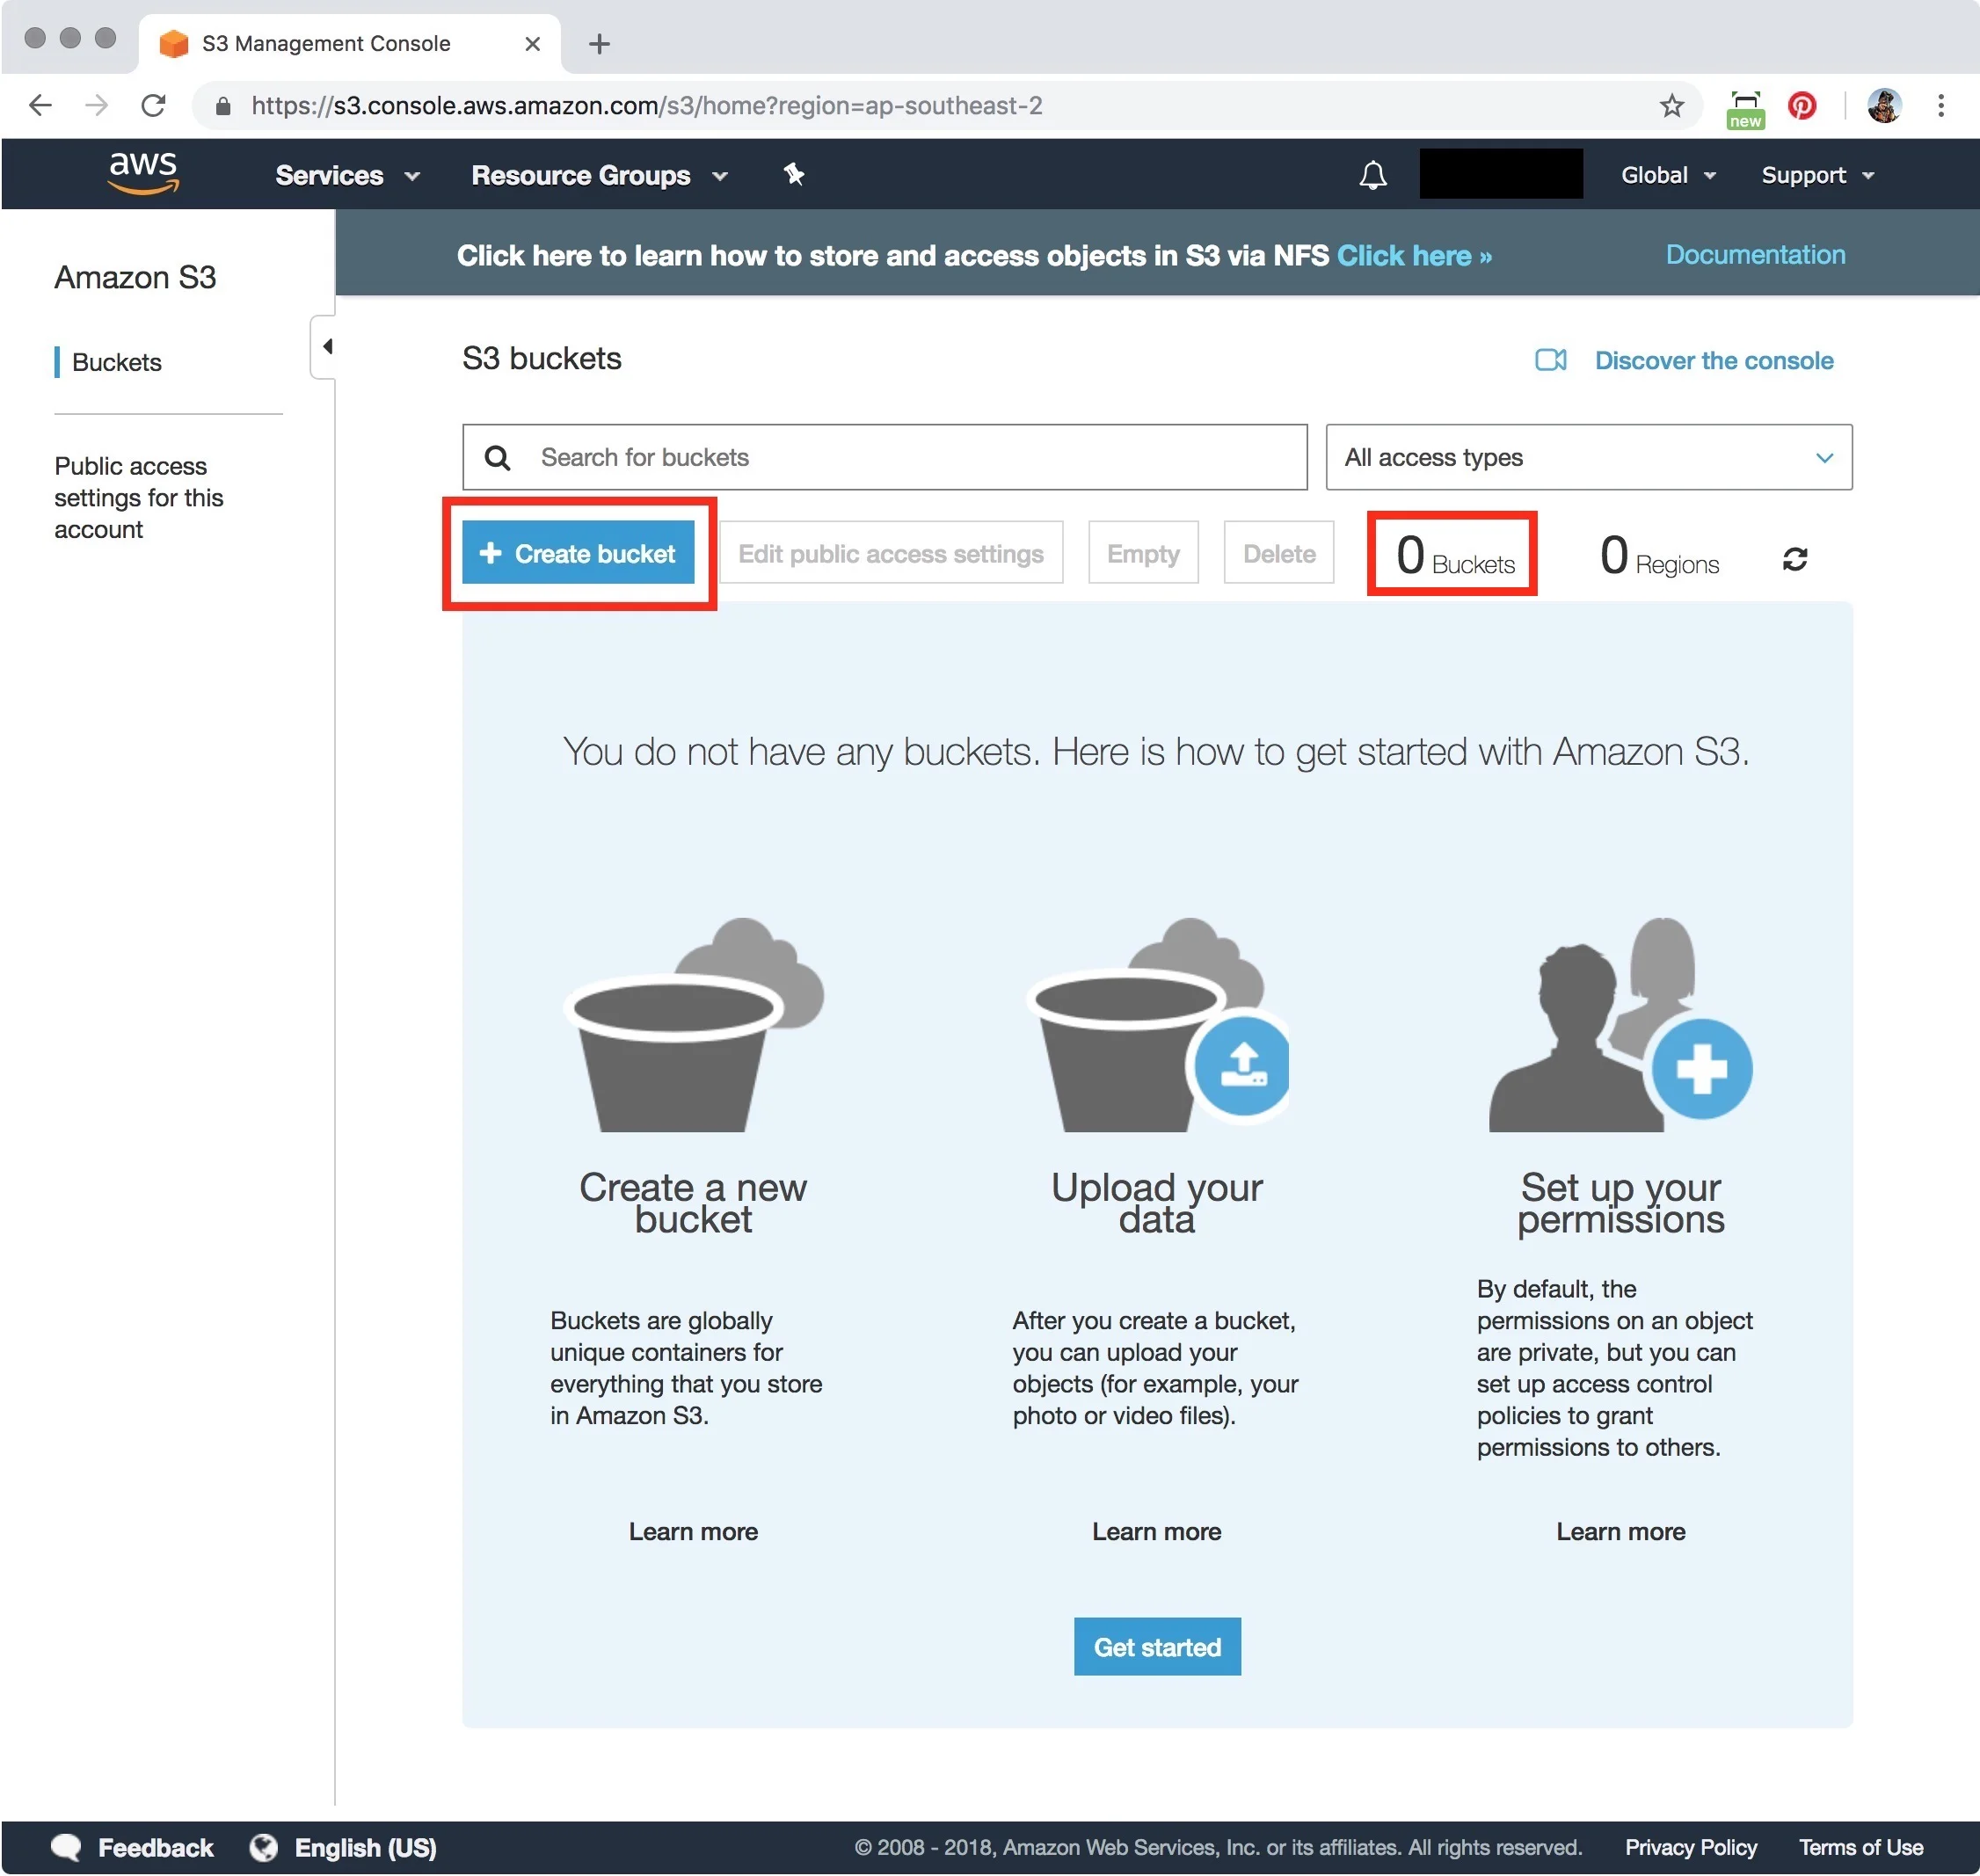The width and height of the screenshot is (1980, 1876).
Task: Open Public access settings for this account
Action: tap(138, 498)
